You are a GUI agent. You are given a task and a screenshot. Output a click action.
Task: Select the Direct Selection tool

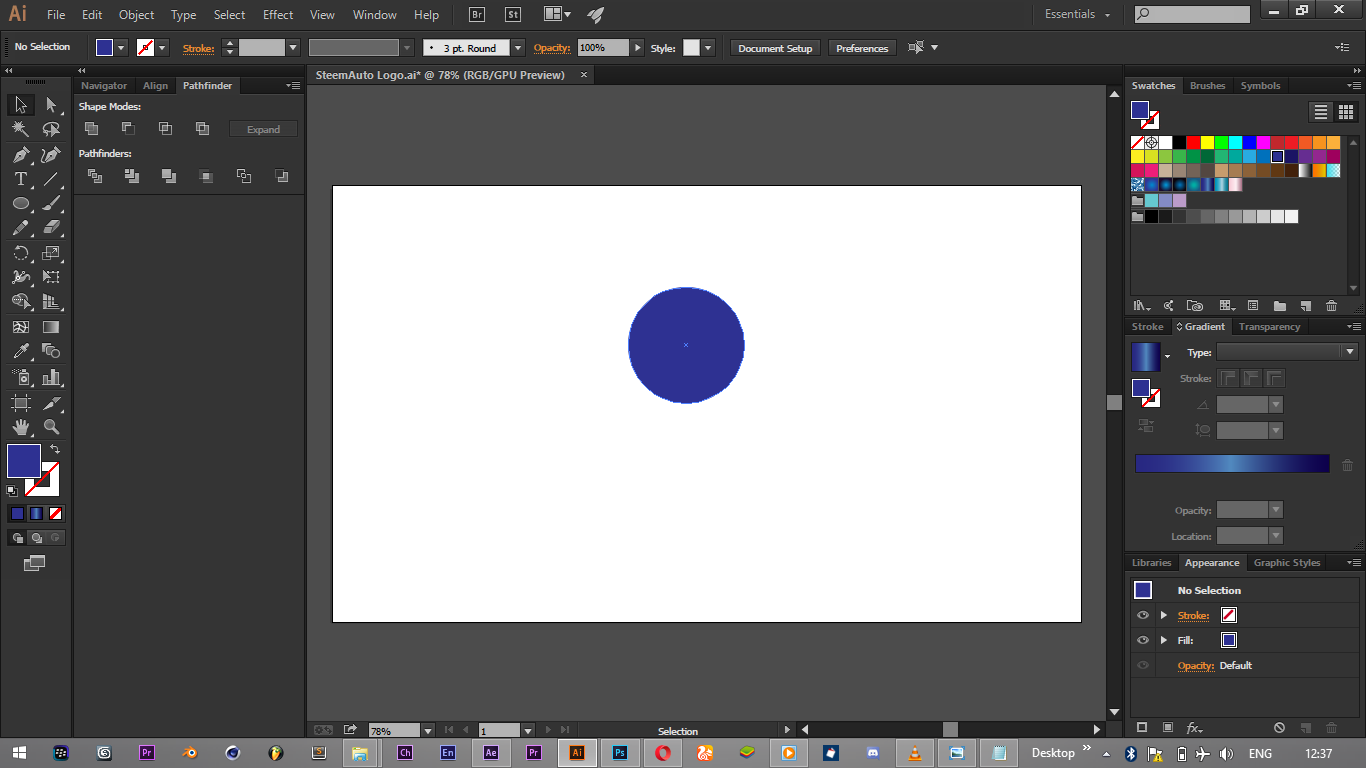pos(51,105)
